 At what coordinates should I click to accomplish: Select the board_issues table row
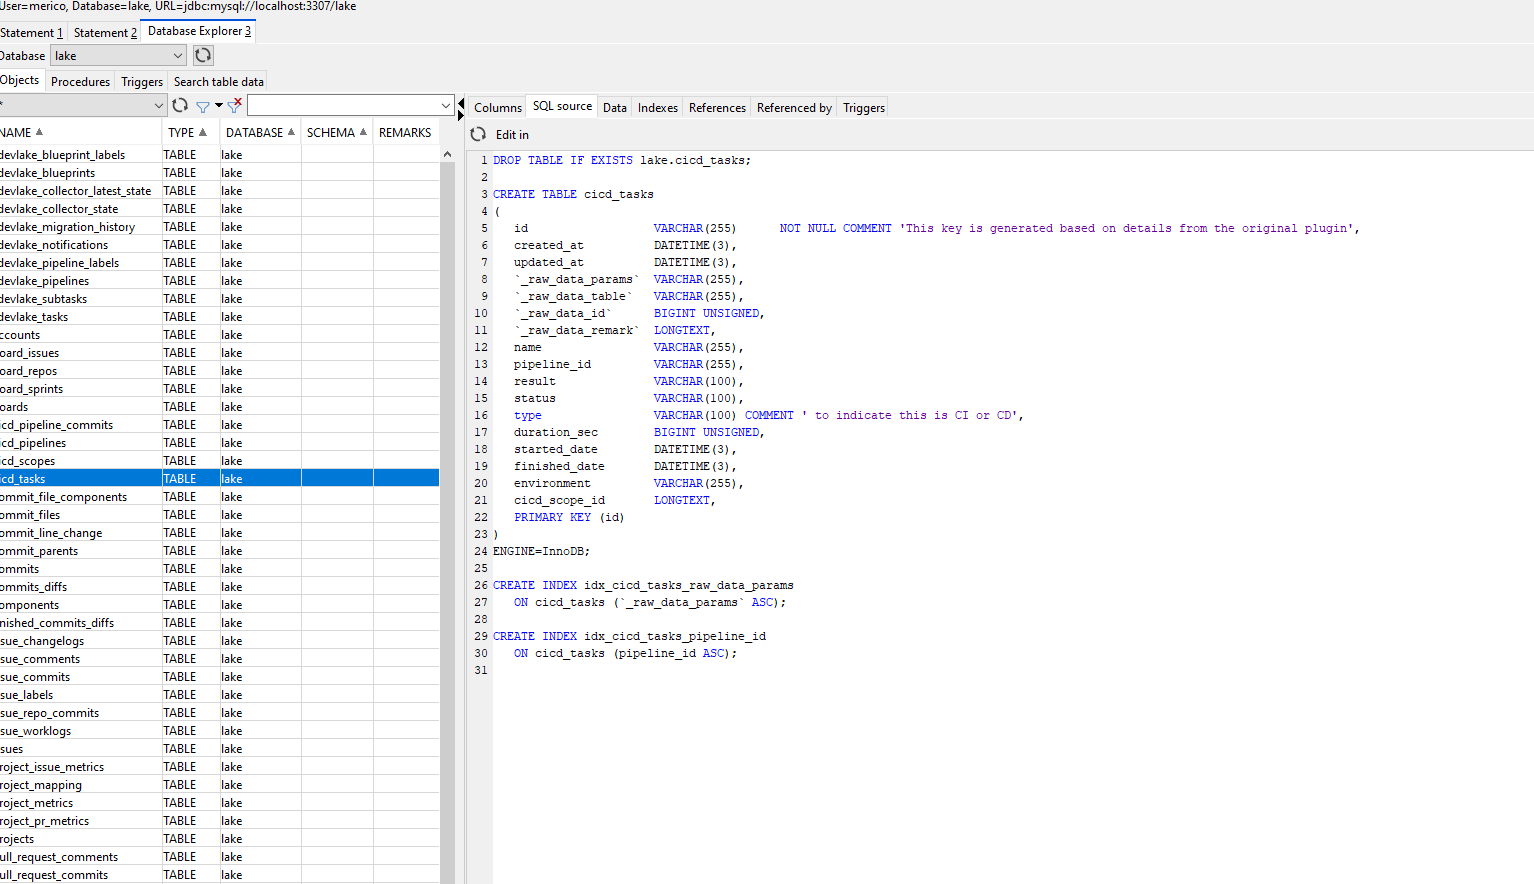(219, 352)
